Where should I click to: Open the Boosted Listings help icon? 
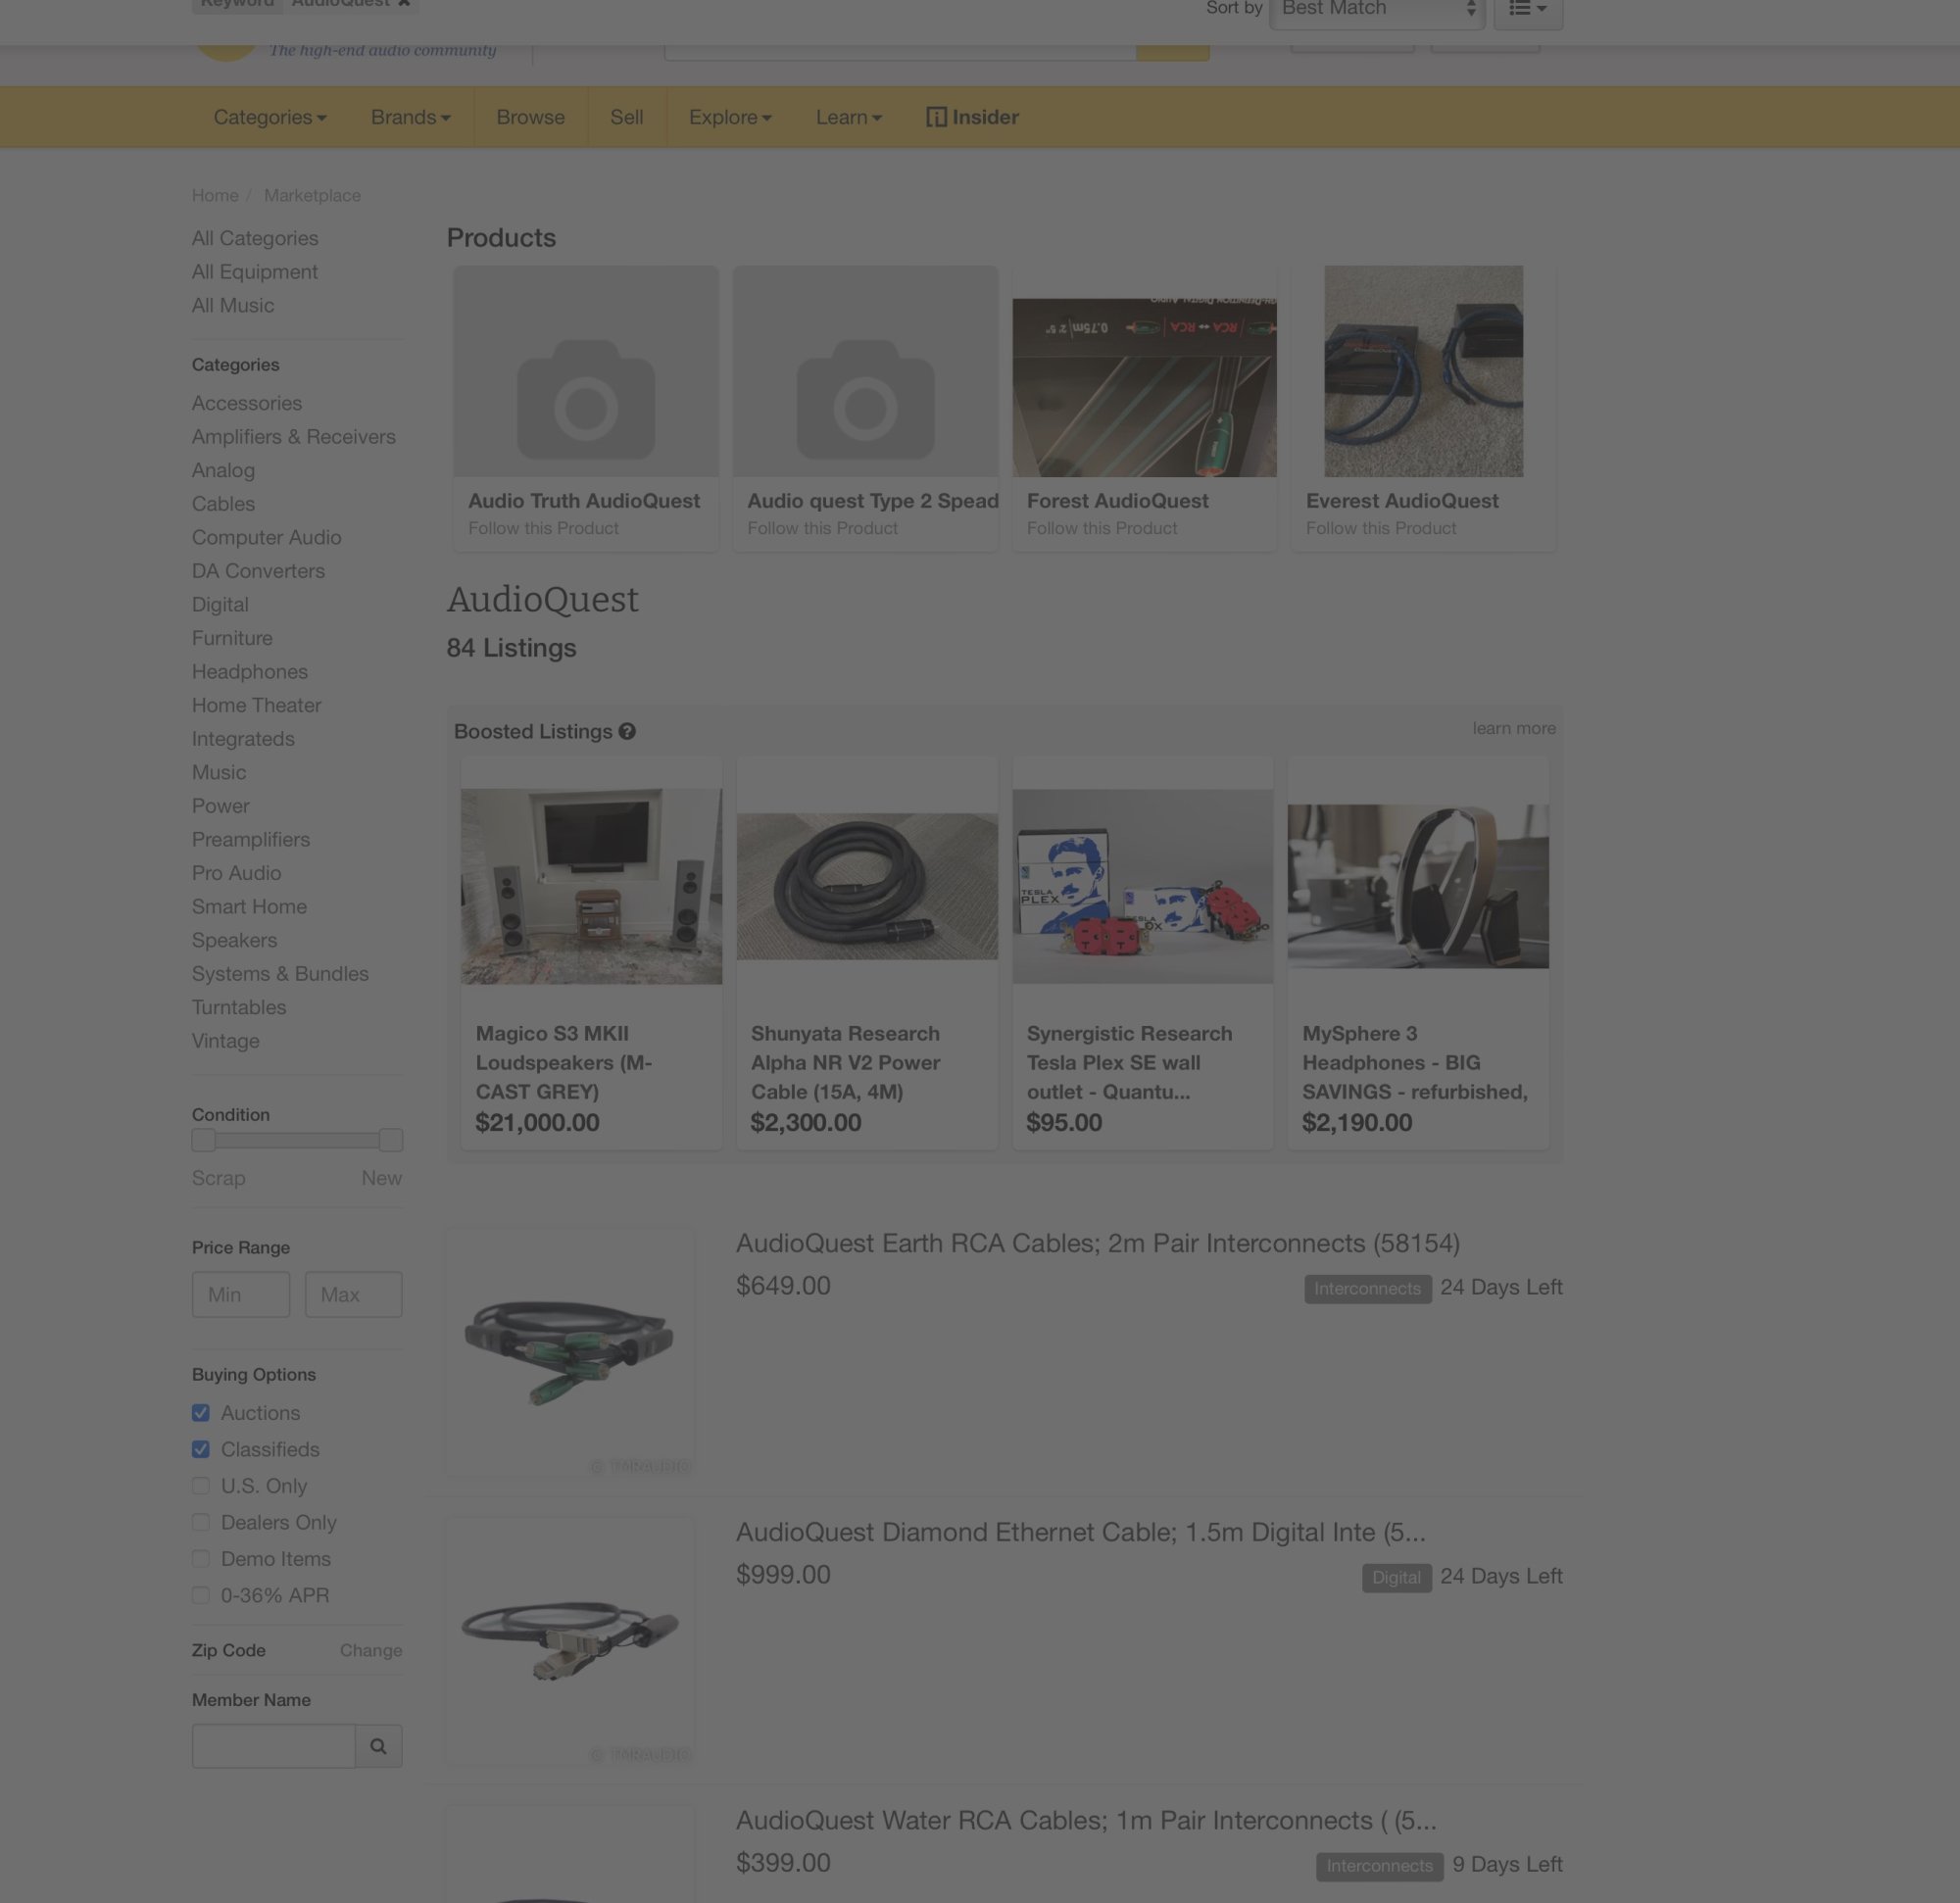(x=628, y=731)
